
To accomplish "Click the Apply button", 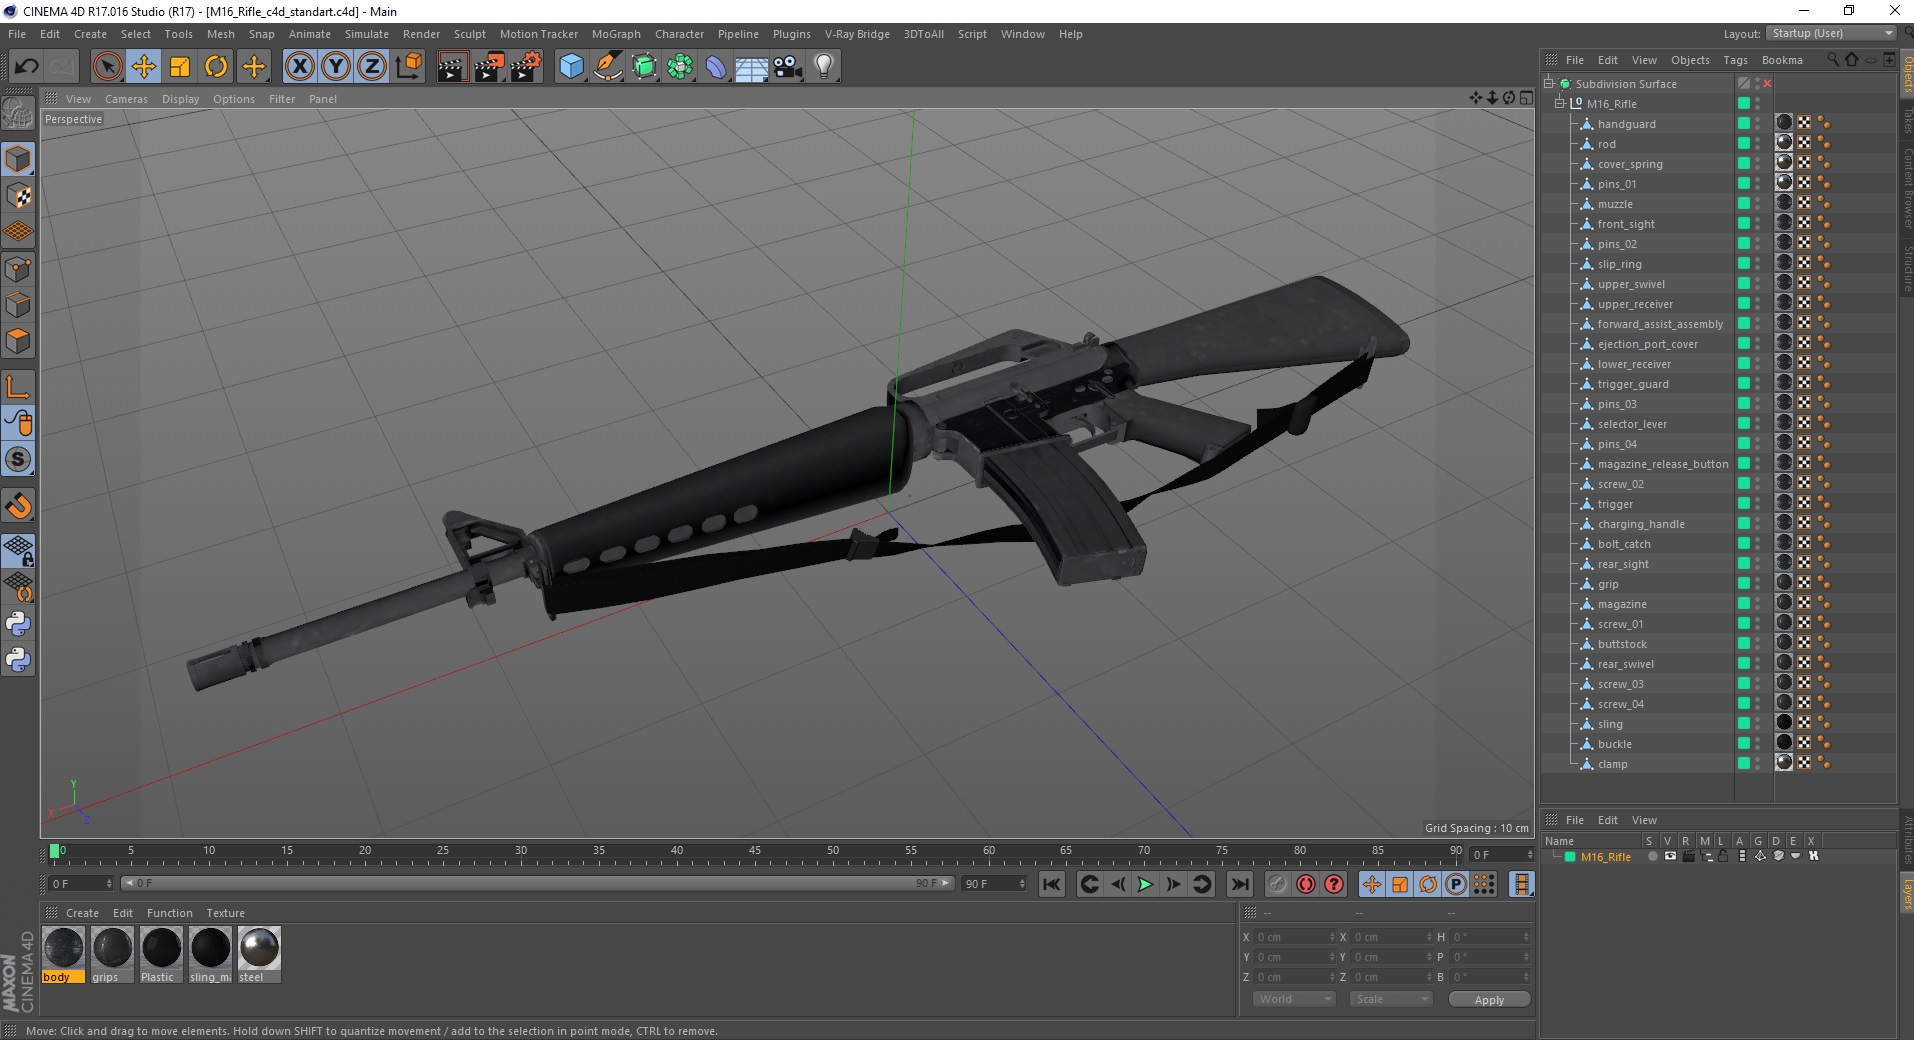I will [1489, 1000].
